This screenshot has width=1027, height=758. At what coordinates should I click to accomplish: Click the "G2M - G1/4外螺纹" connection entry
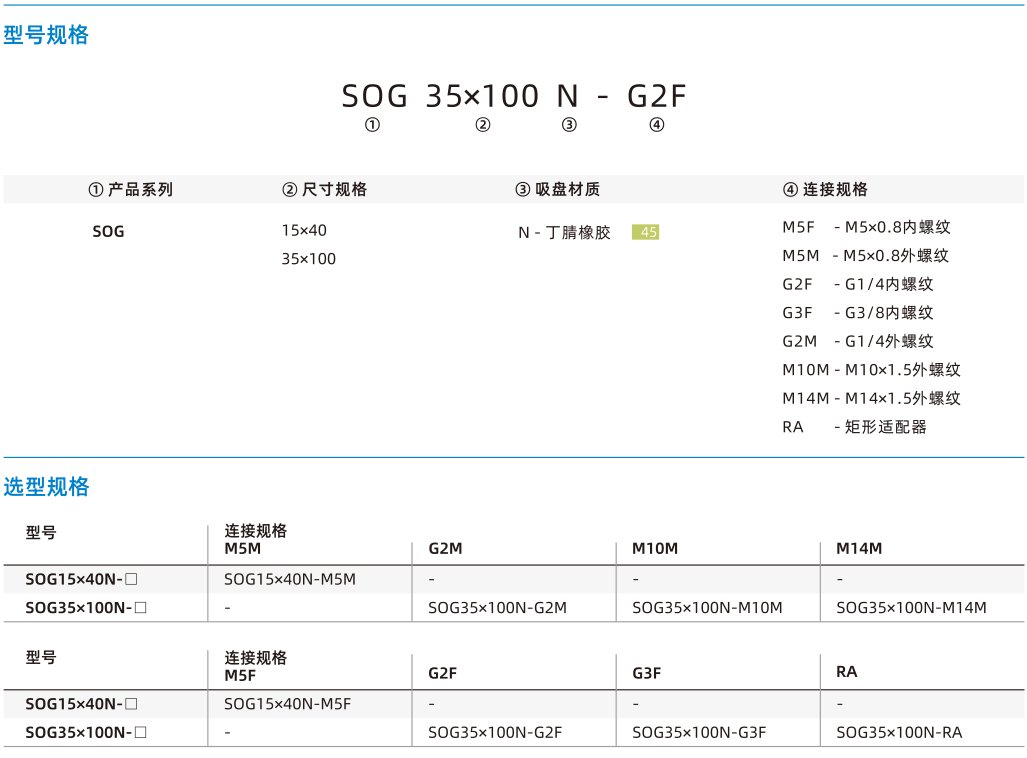point(858,341)
